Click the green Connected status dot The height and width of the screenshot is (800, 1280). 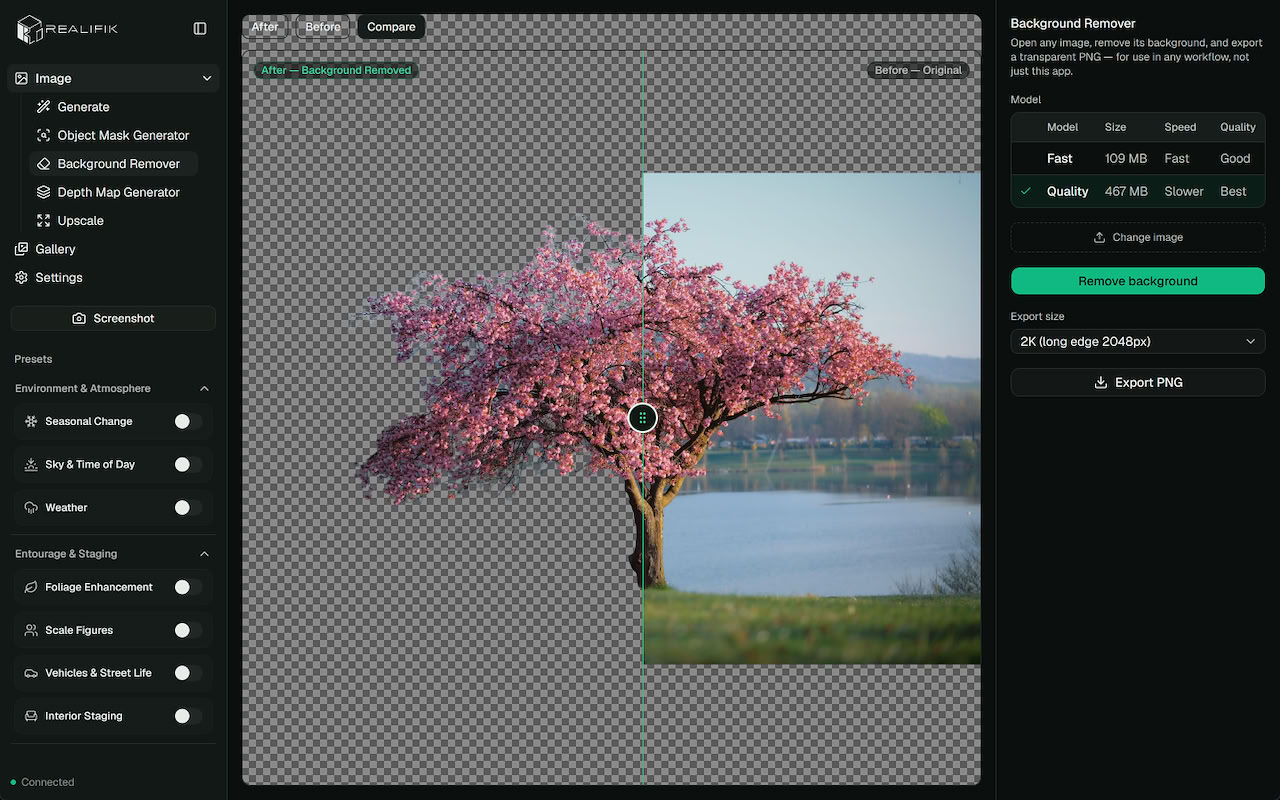click(13, 782)
